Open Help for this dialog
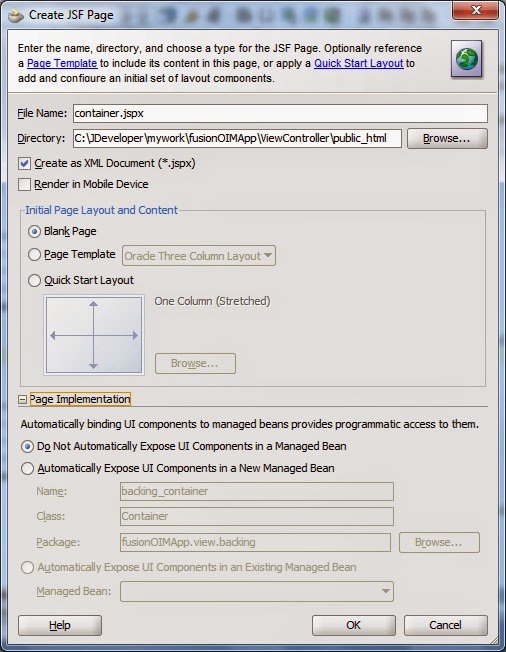Viewport: 506px width, 652px height. [x=60, y=625]
